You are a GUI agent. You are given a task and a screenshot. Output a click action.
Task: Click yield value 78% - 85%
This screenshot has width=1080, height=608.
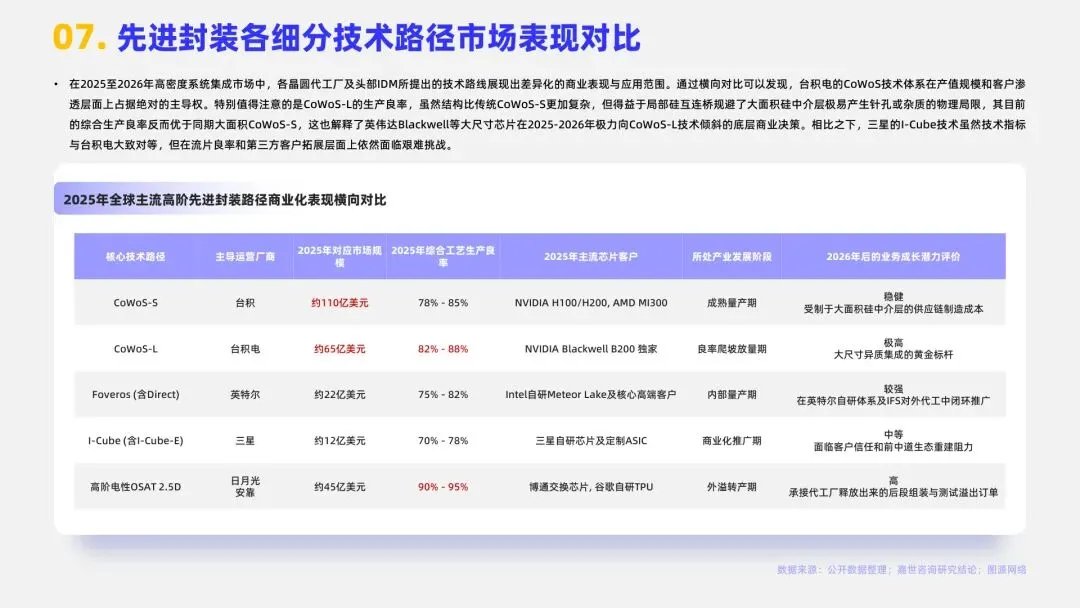(443, 302)
